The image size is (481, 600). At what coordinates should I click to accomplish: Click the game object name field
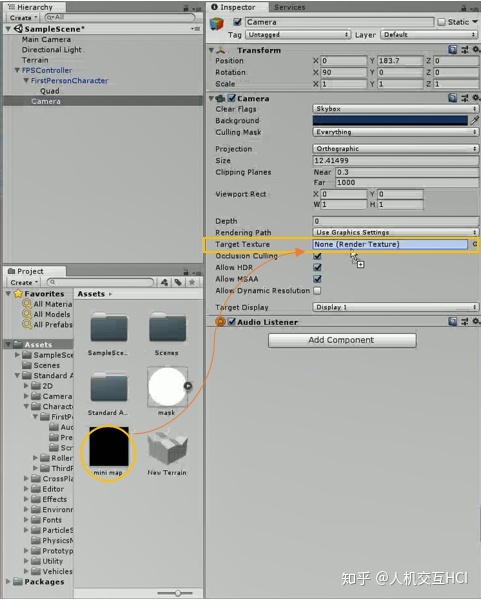click(339, 22)
